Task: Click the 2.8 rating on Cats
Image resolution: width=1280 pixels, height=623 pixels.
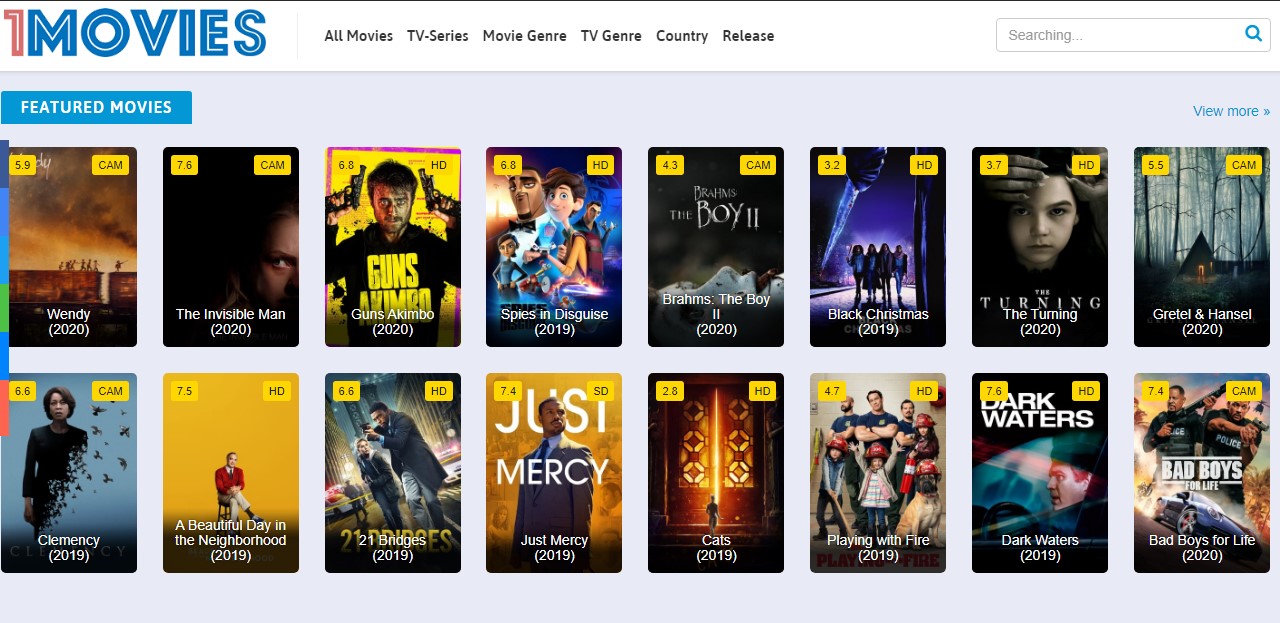Action: click(670, 391)
